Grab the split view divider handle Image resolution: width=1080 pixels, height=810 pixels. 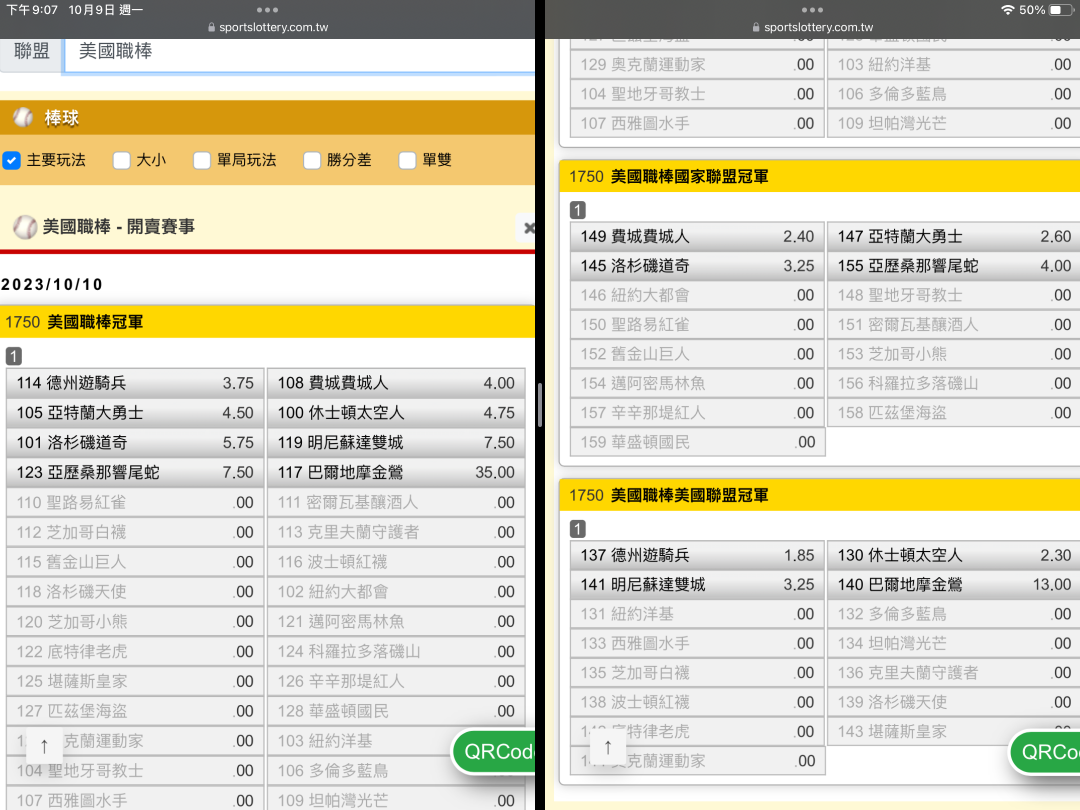coord(540,405)
